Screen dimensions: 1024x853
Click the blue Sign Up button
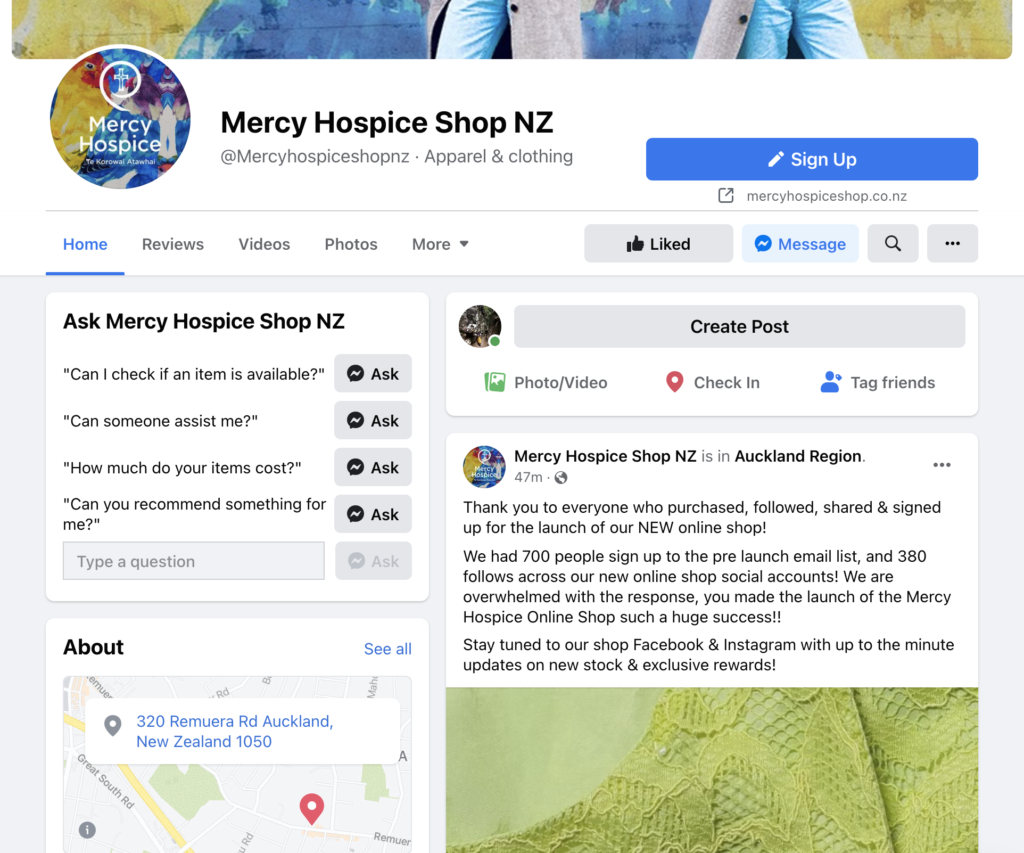click(x=812, y=159)
